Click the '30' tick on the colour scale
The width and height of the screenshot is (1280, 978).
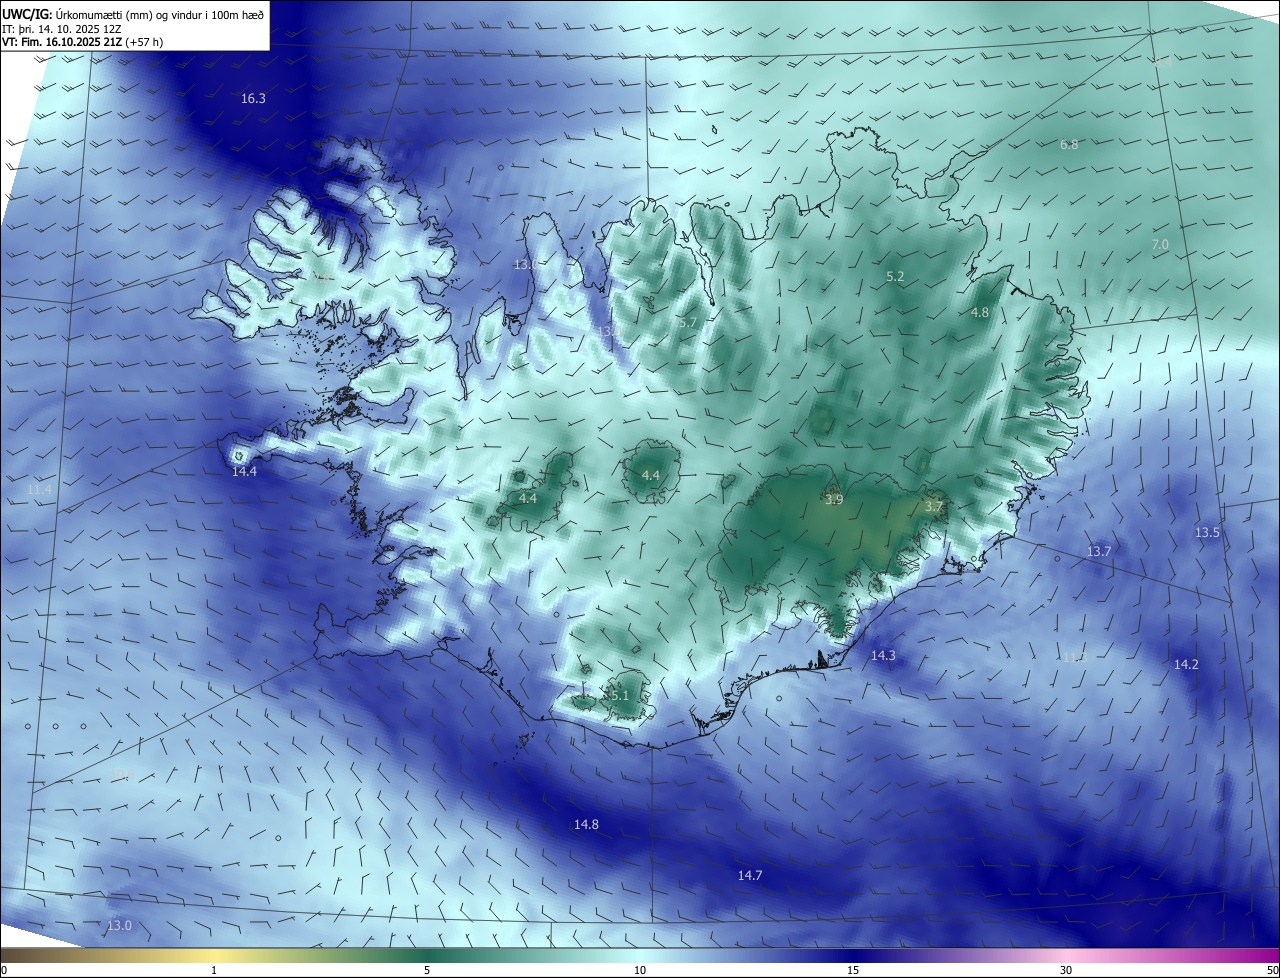[x=1066, y=970]
